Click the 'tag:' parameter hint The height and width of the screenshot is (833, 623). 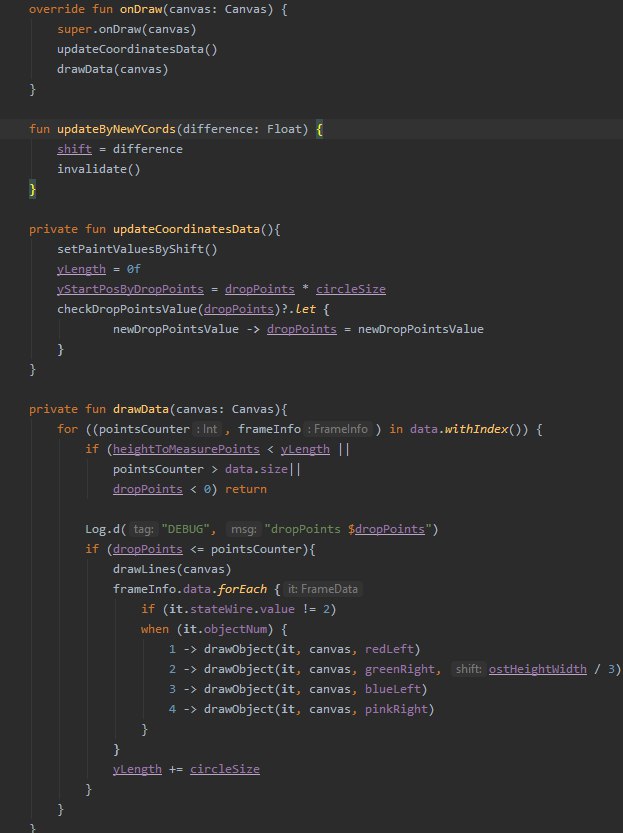143,529
